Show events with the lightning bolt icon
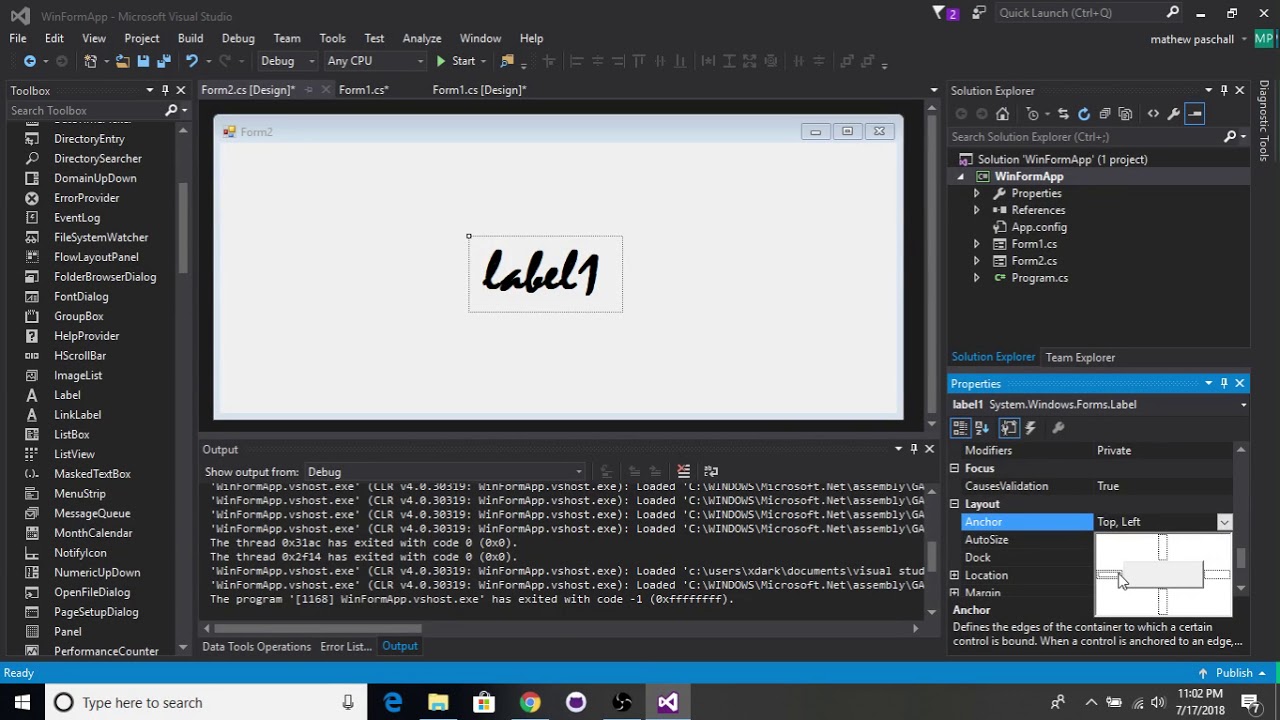1280x720 pixels. tap(1031, 428)
